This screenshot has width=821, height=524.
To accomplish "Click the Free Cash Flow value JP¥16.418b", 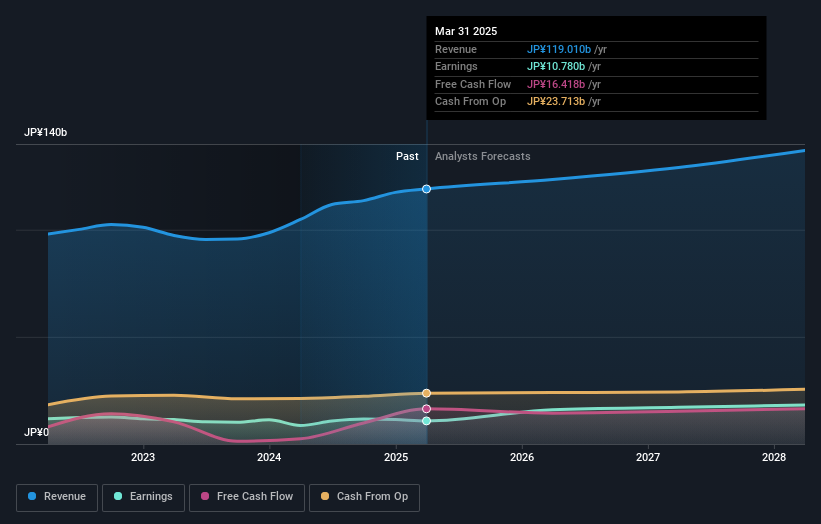I will coord(556,84).
